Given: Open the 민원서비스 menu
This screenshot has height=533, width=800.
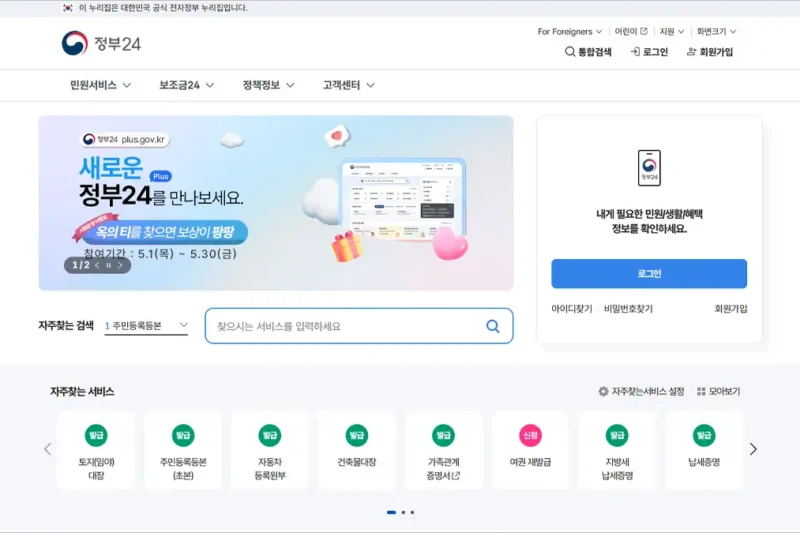Looking at the screenshot, I should tap(101, 85).
